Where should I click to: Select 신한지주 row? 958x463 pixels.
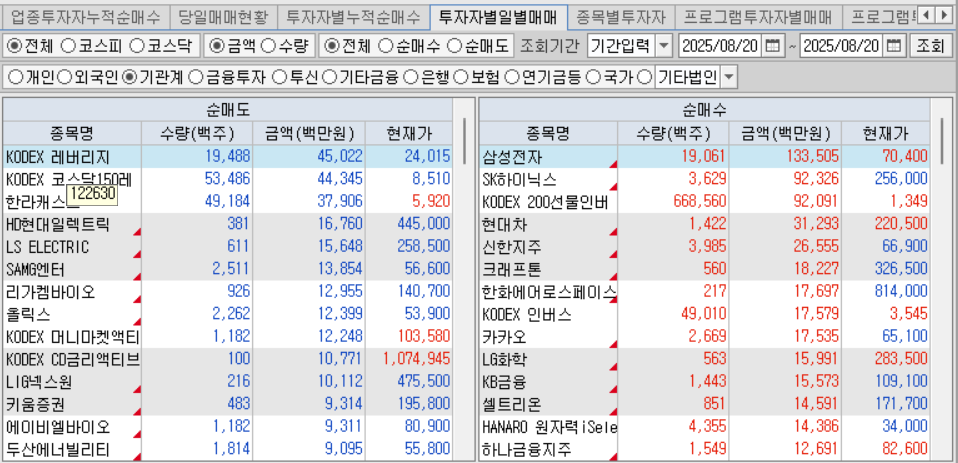705,247
